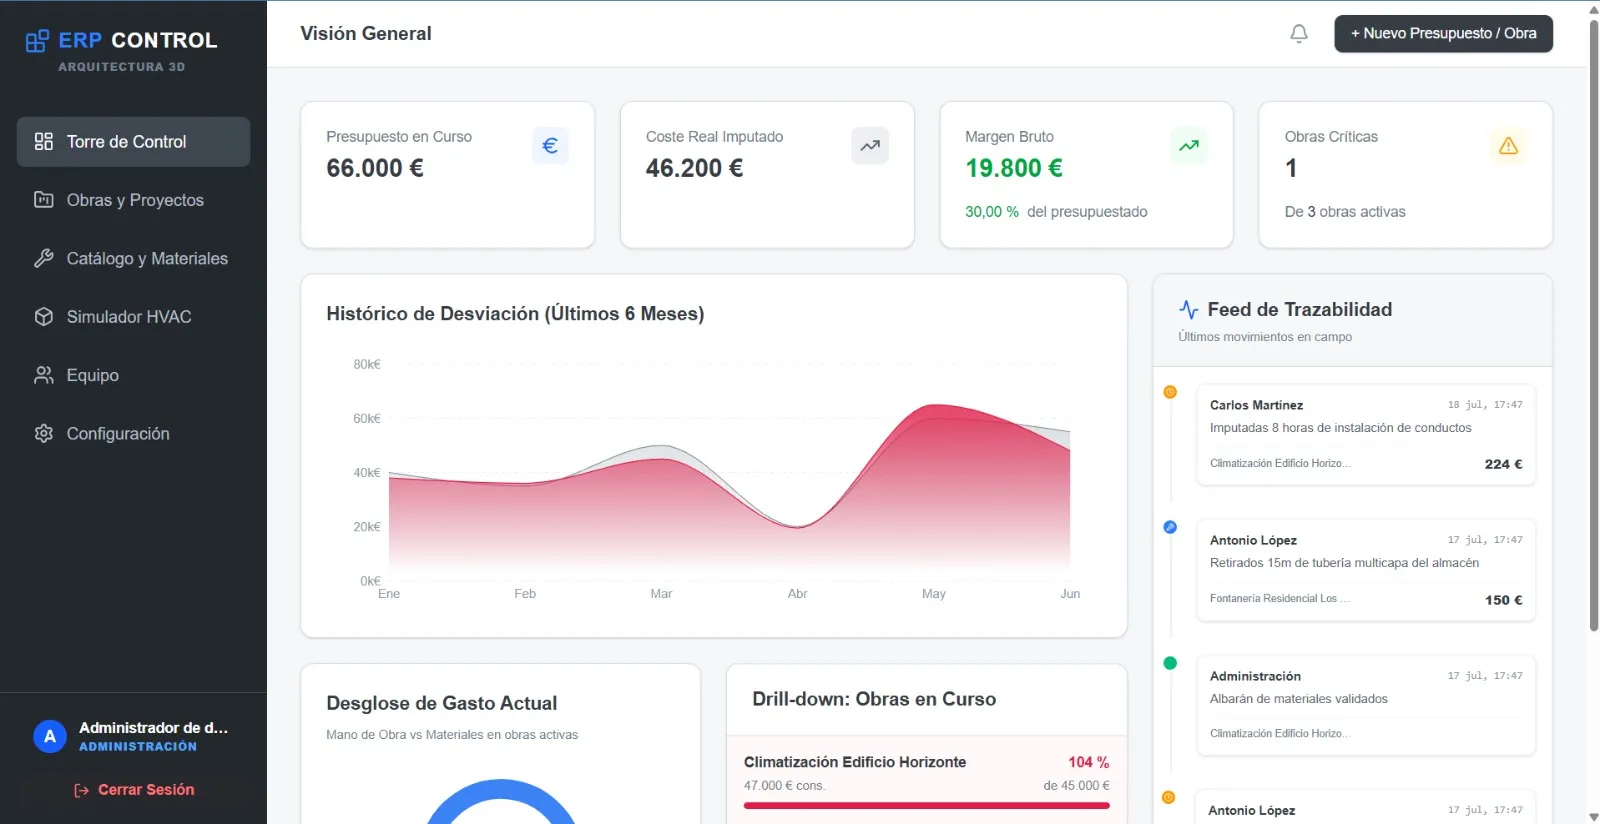Click the orange marker beside Carlos Martínez entry
Screen dimensions: 1600x824
[x=1170, y=392]
